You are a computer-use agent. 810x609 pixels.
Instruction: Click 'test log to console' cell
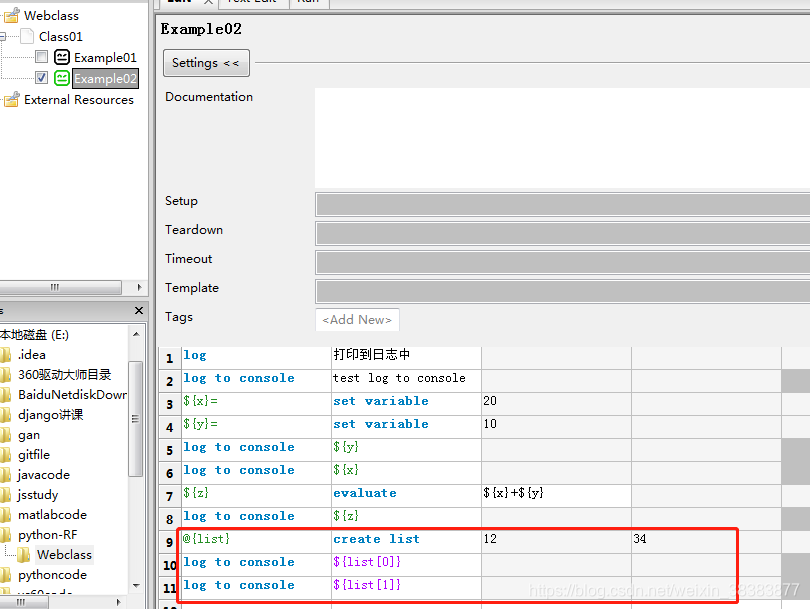point(406,381)
